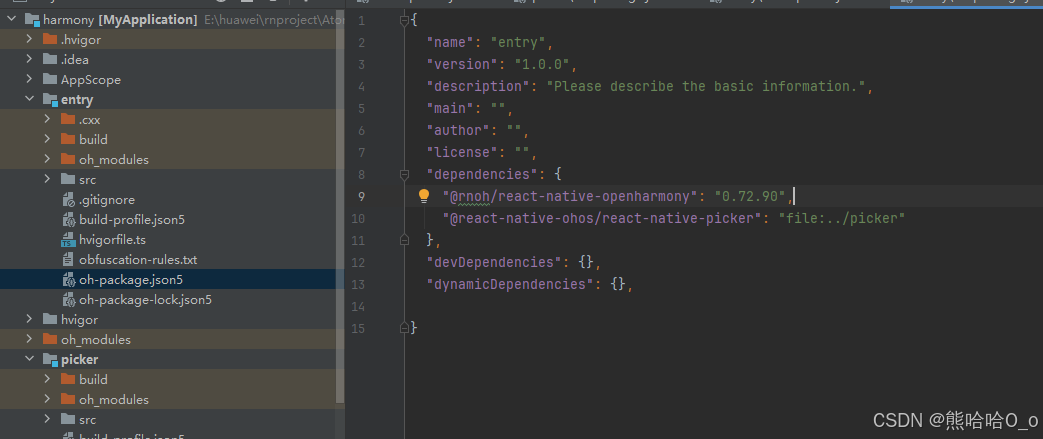Click the "file:../picker" path value
The width and height of the screenshot is (1043, 439).
841,218
